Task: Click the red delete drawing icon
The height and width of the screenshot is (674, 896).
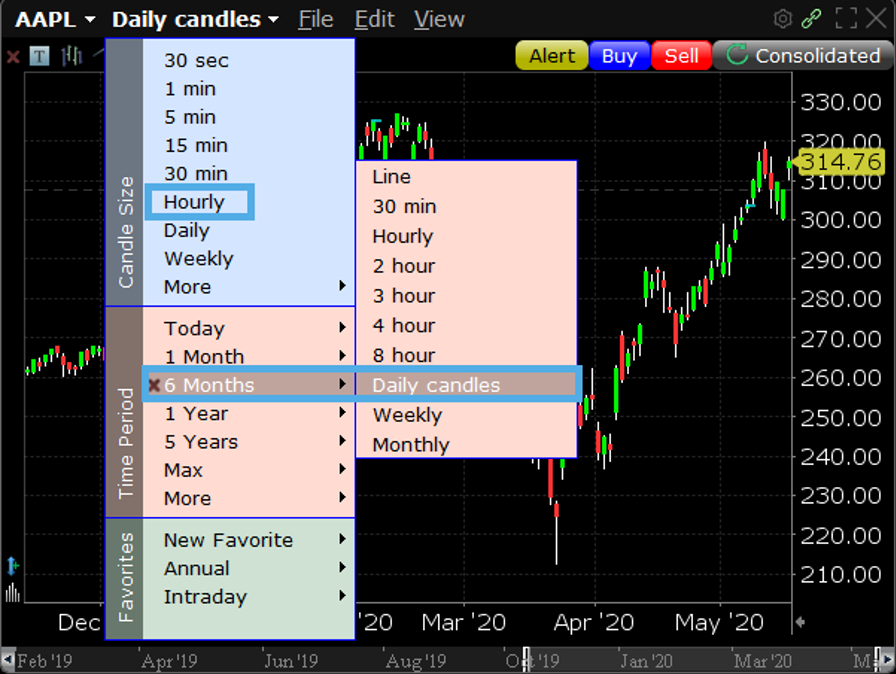Action: [x=12, y=56]
